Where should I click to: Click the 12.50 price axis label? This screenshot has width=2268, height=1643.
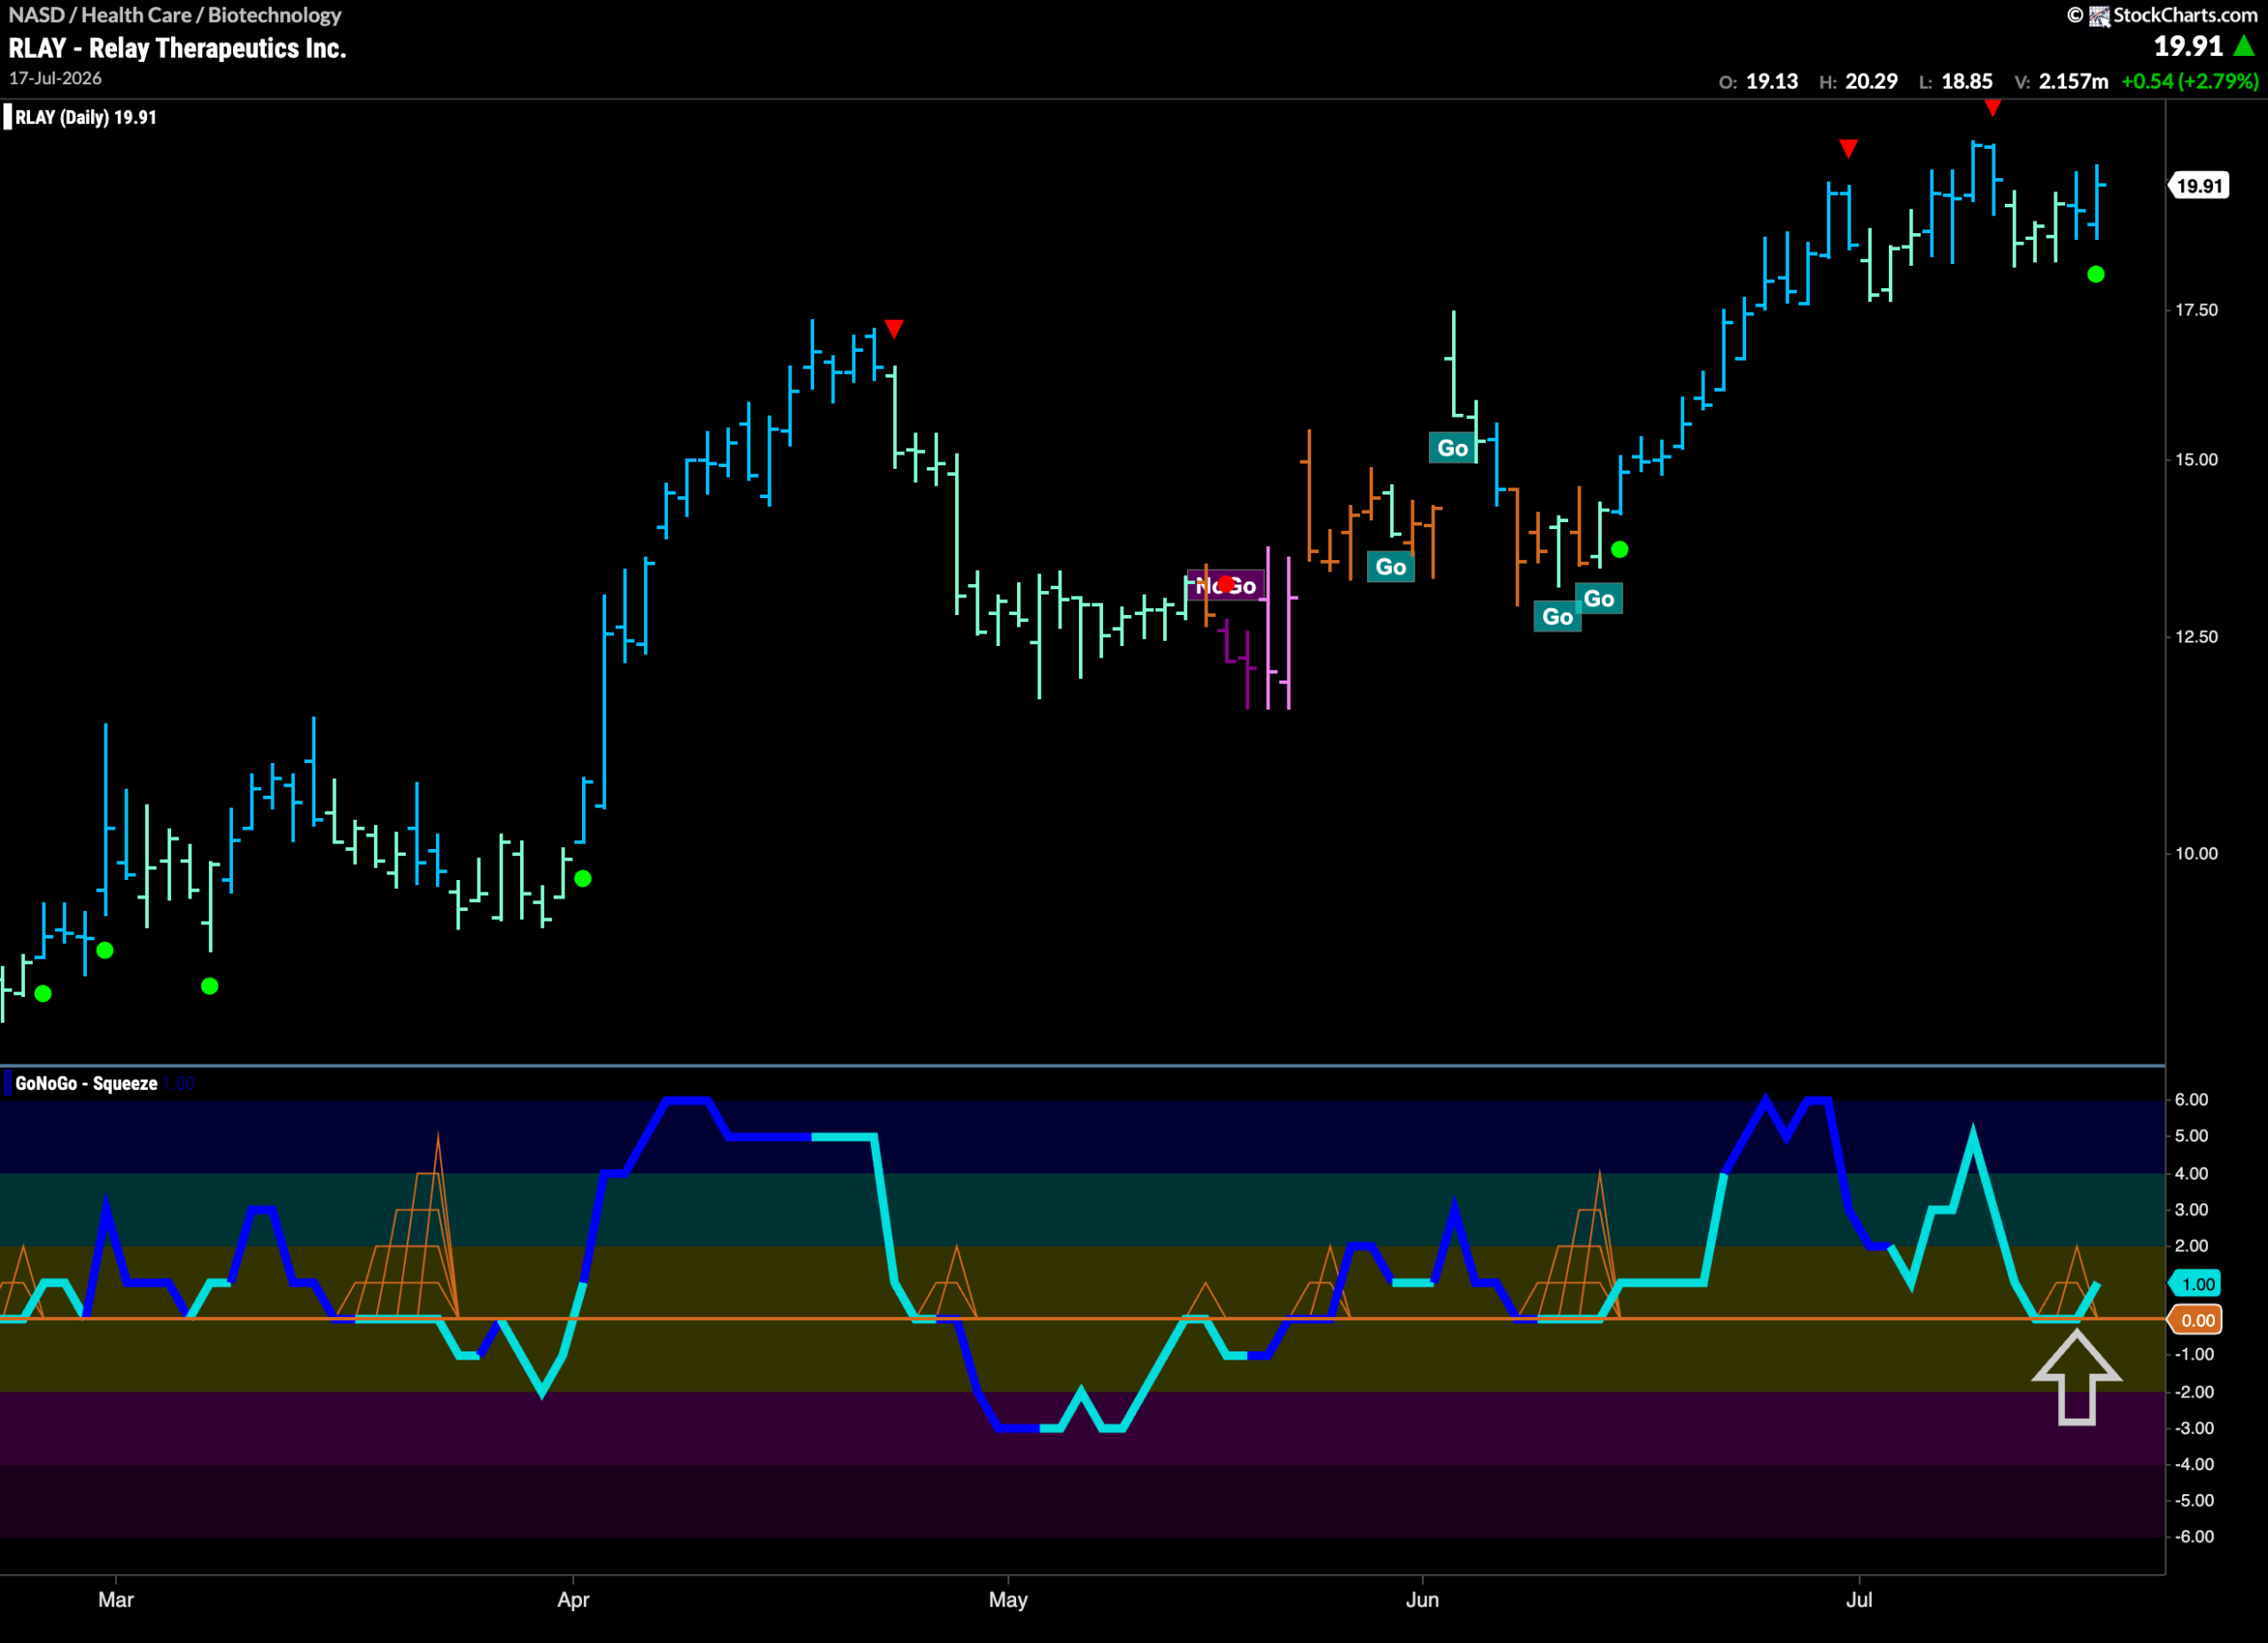coord(2197,637)
